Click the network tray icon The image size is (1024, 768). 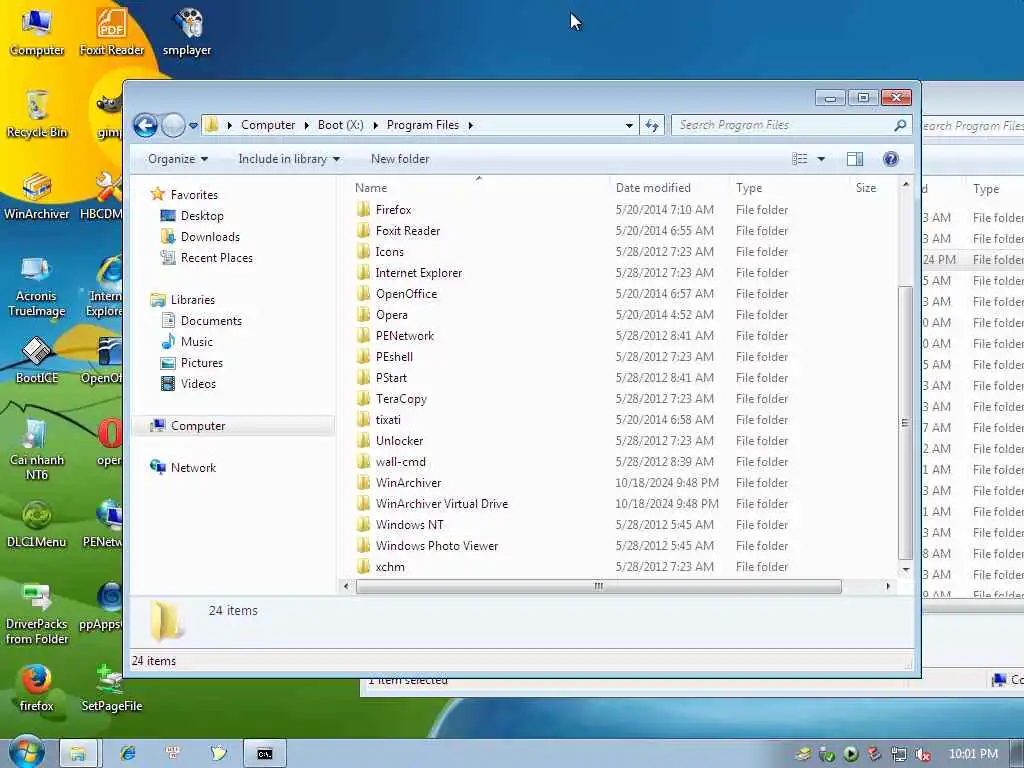[x=899, y=754]
